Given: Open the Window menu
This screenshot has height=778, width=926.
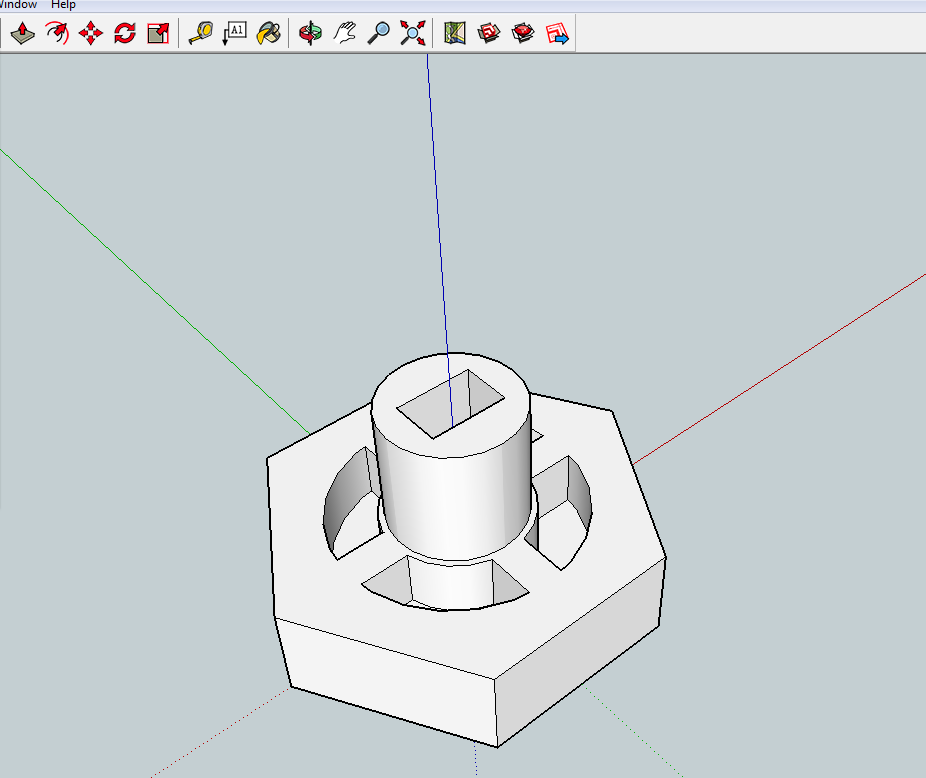Looking at the screenshot, I should click(x=16, y=4).
